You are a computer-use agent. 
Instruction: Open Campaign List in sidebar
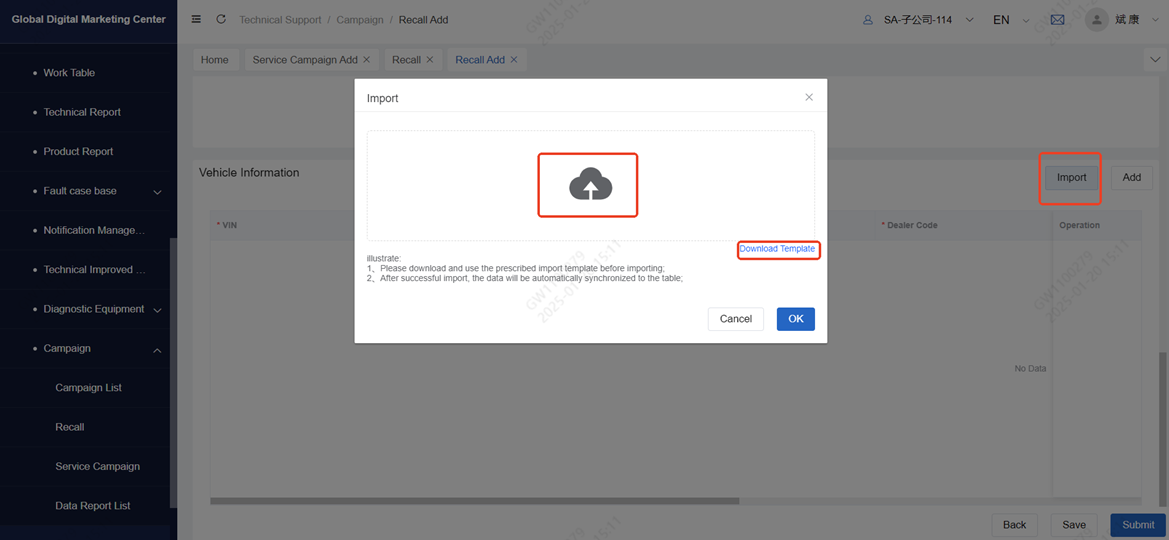(x=88, y=388)
